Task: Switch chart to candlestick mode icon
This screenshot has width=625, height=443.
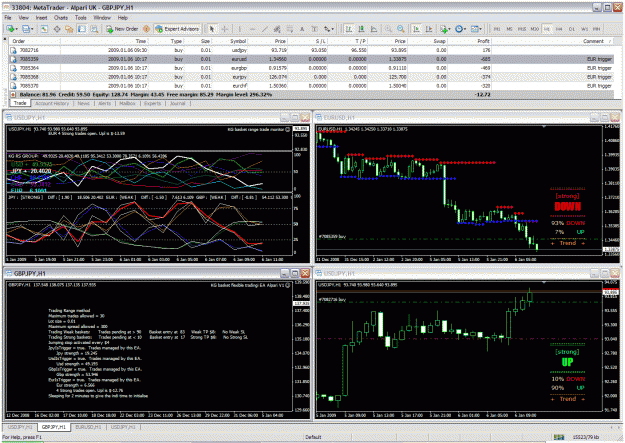Action: click(361, 29)
